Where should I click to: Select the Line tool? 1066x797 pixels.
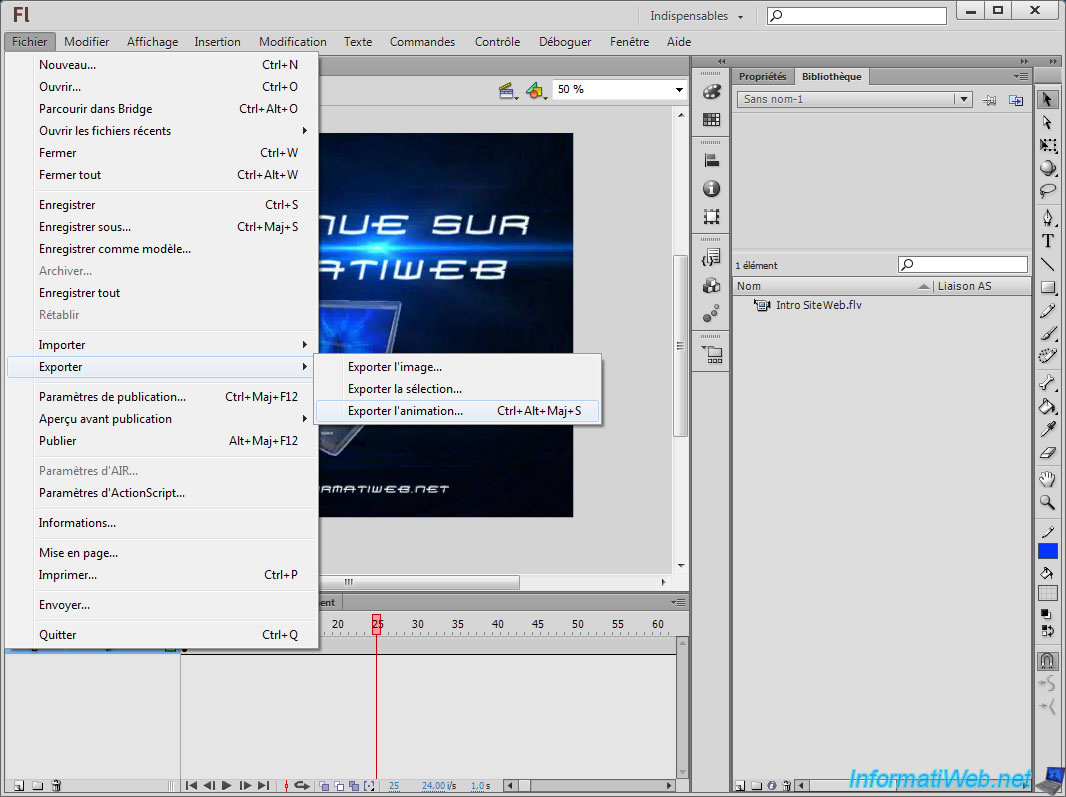[x=1048, y=264]
